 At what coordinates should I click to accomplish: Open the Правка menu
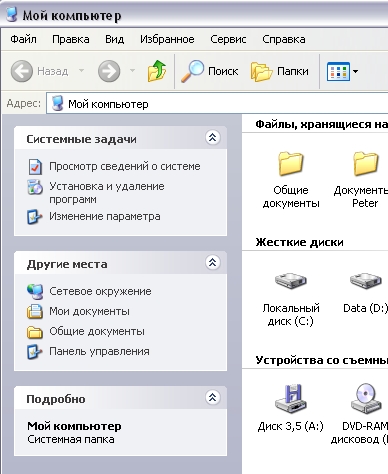point(71,39)
